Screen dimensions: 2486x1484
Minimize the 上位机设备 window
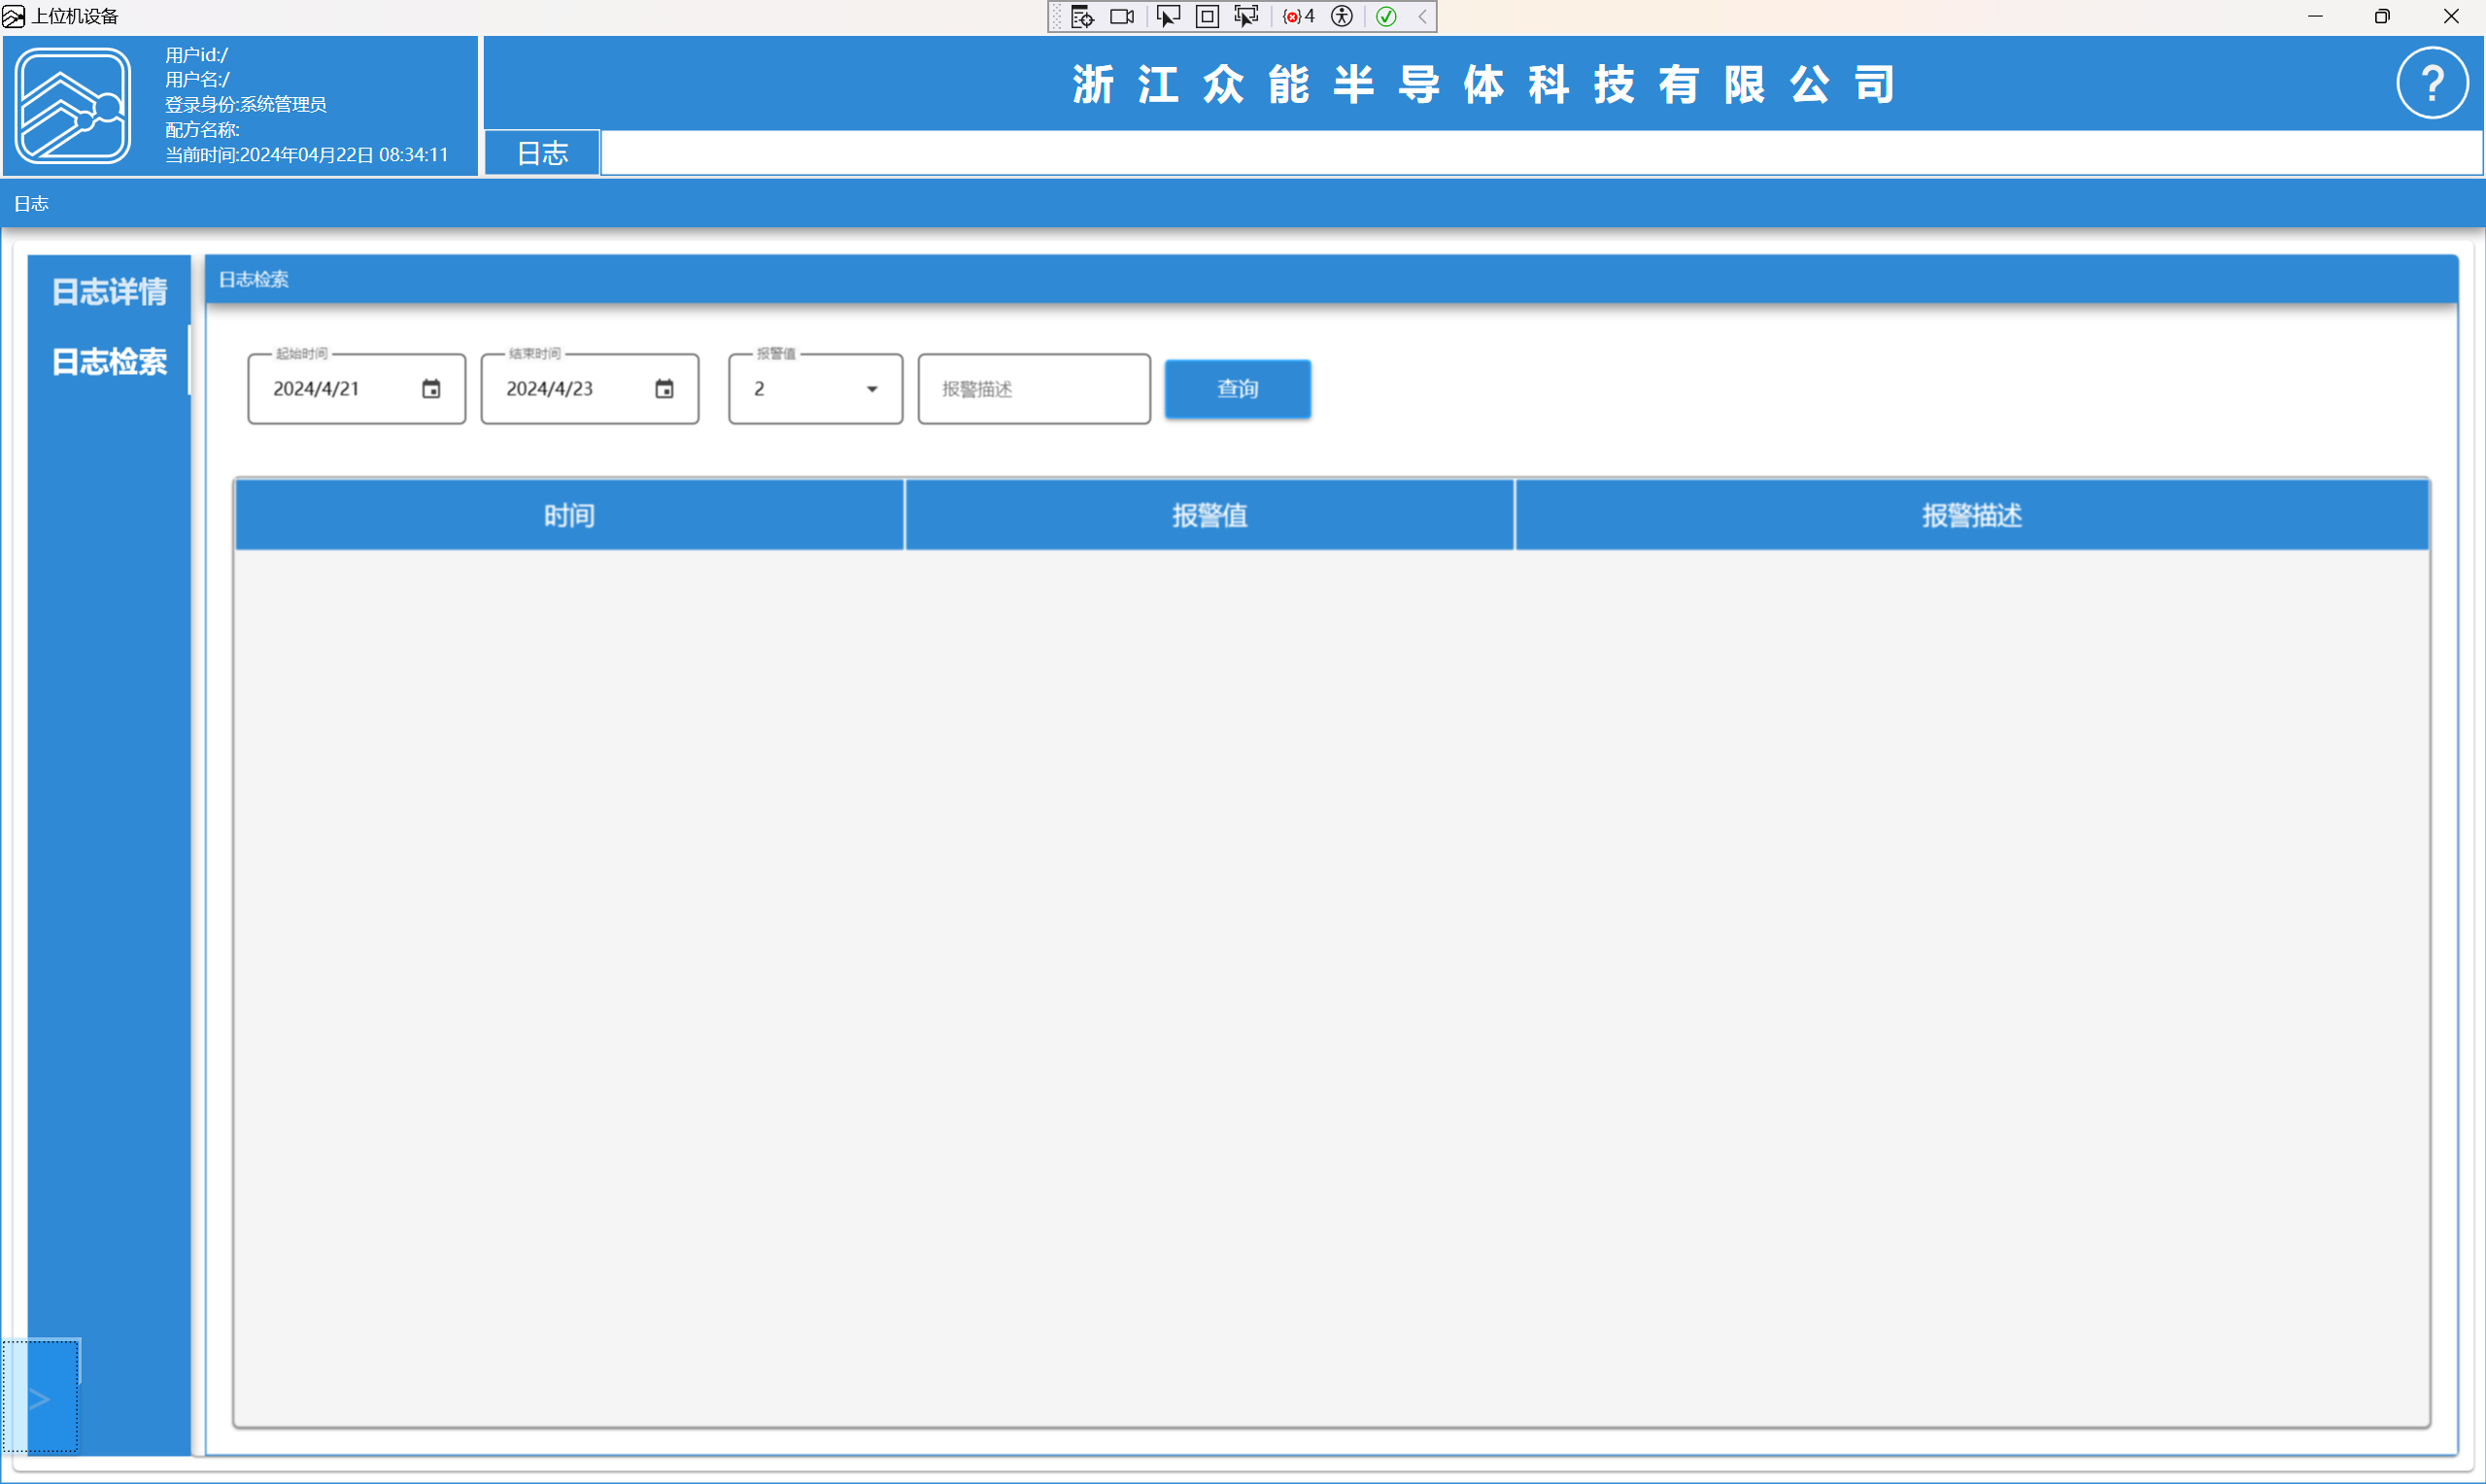click(2314, 16)
